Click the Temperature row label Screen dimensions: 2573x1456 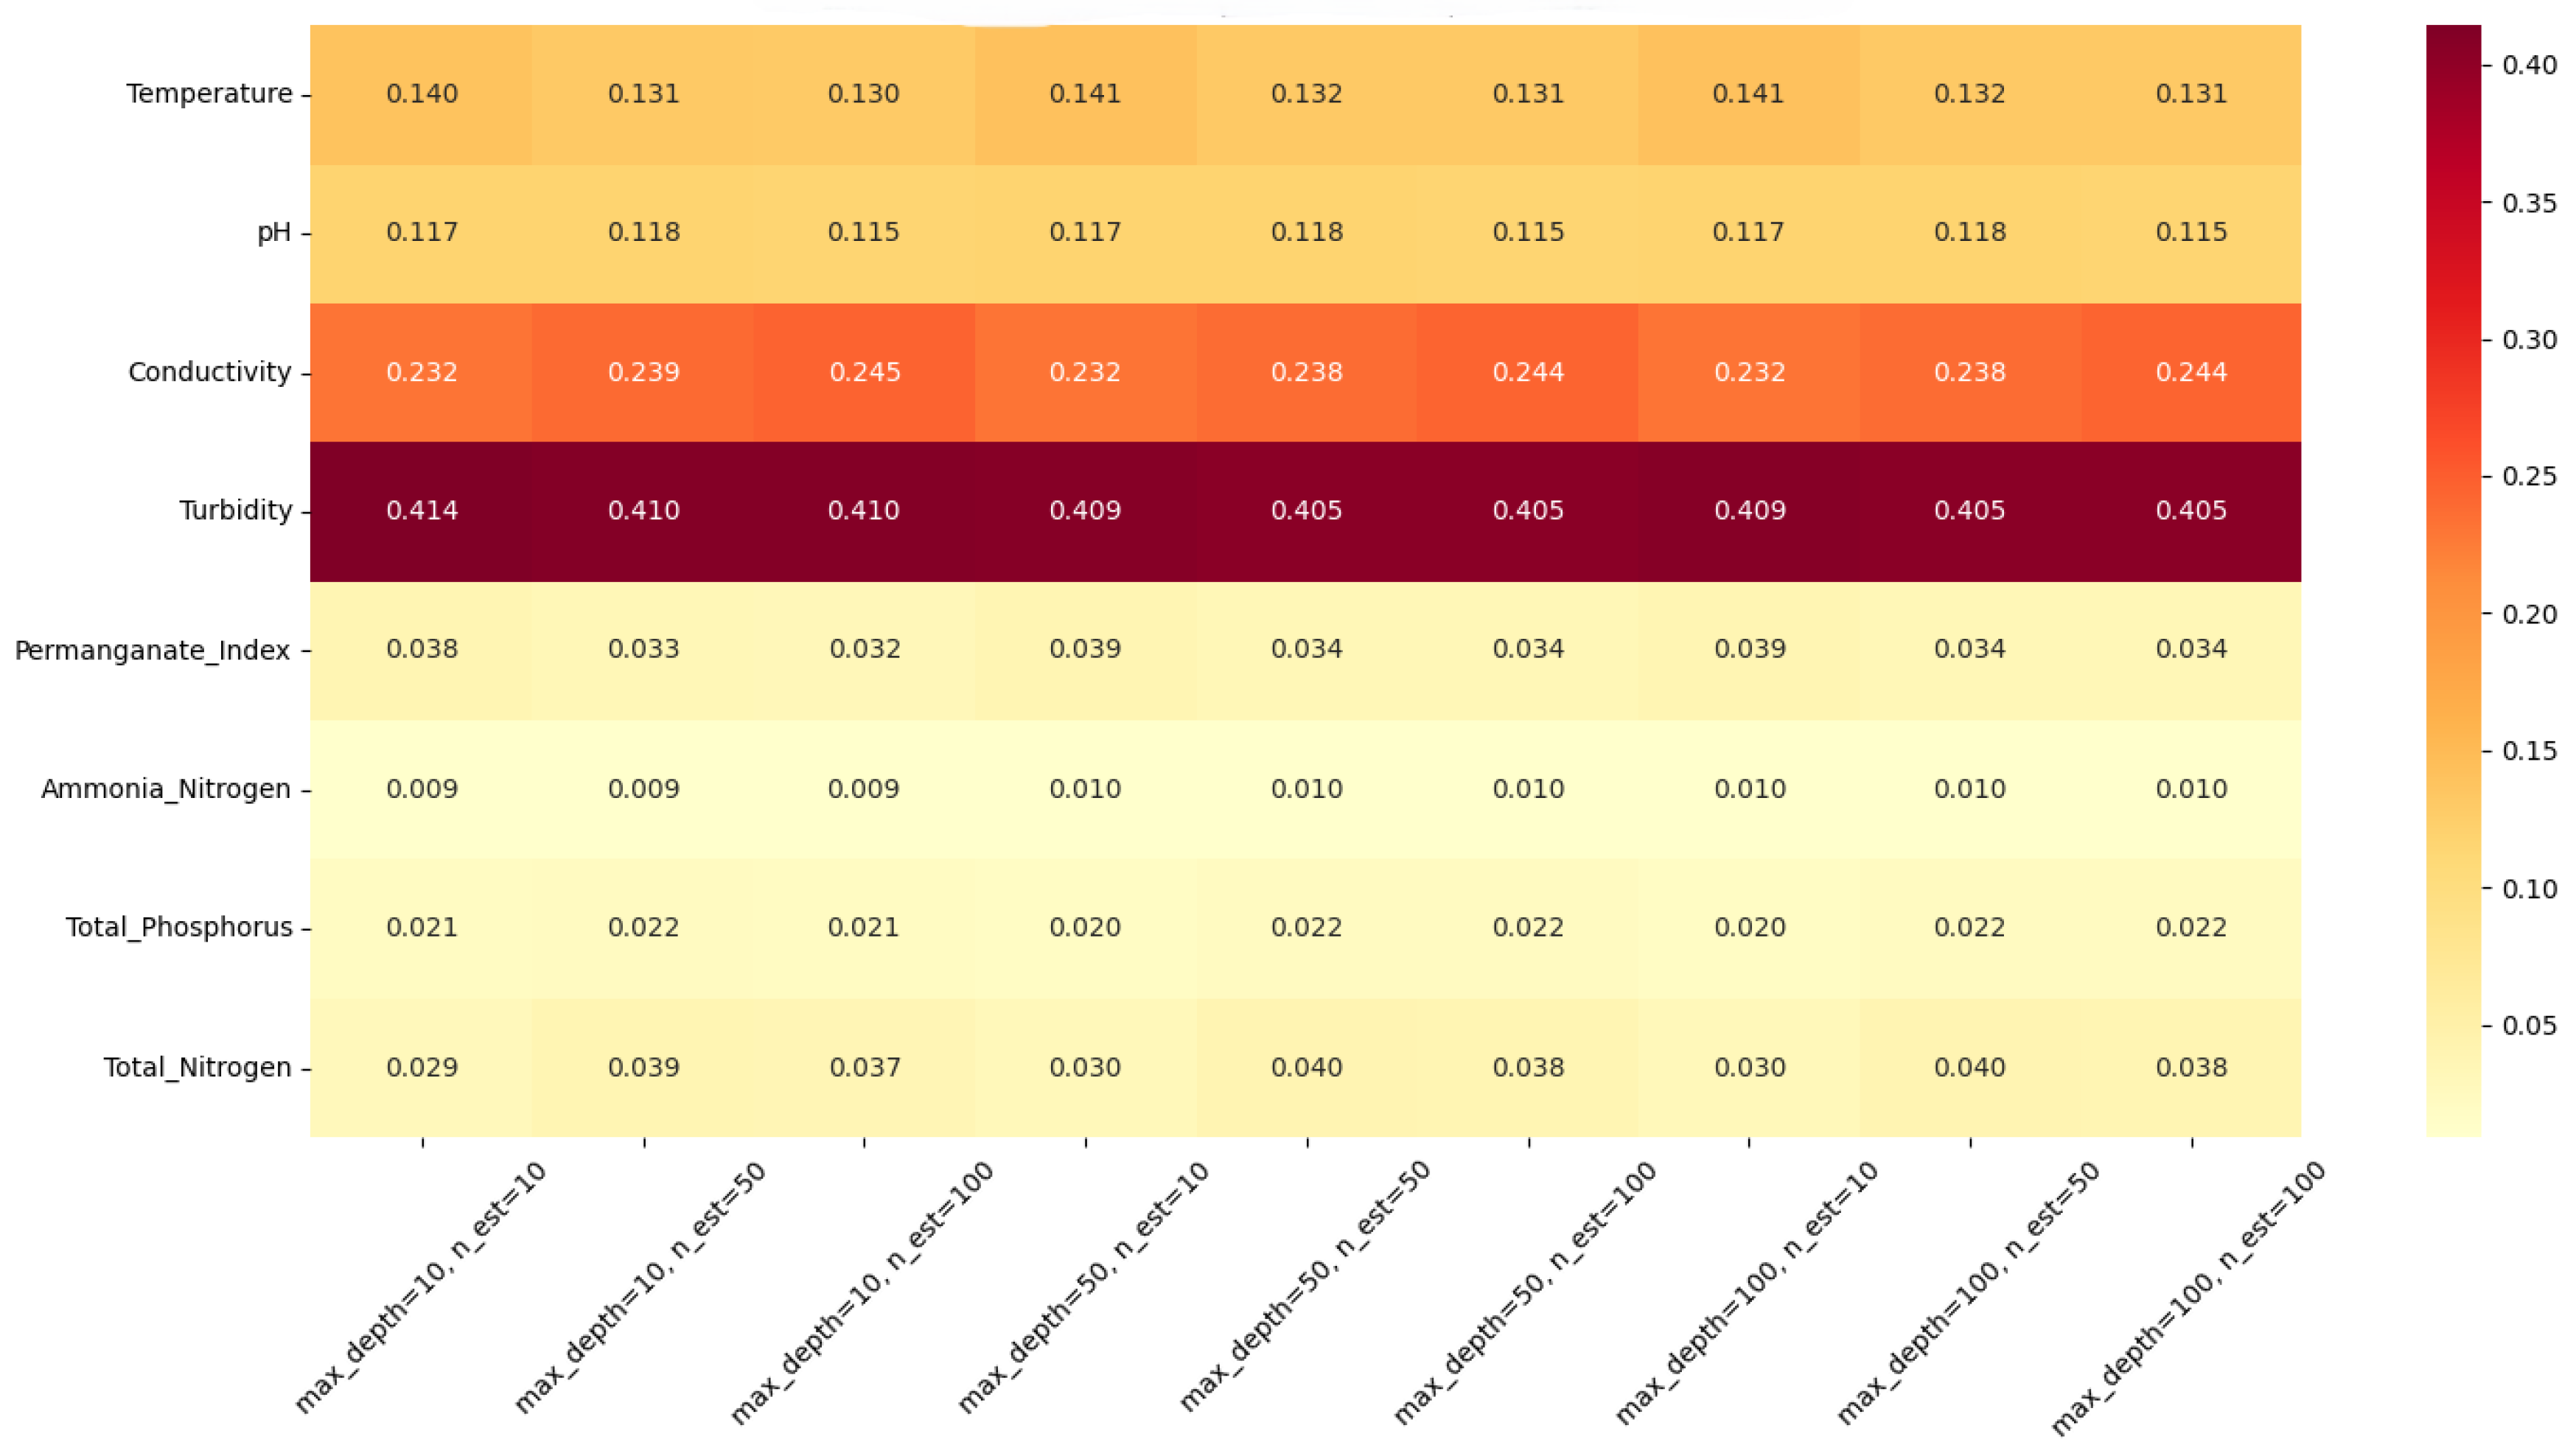tap(209, 94)
